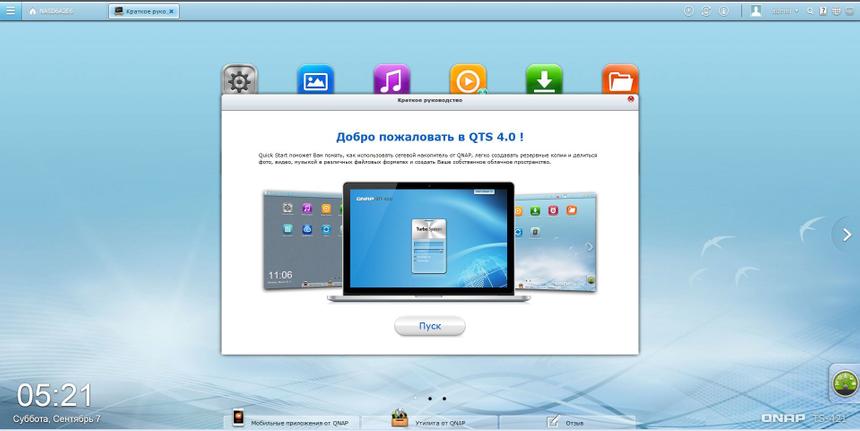The height and width of the screenshot is (431, 860).
Task: Click the date Суббота, Сентябрь 7
Action: coord(56,419)
